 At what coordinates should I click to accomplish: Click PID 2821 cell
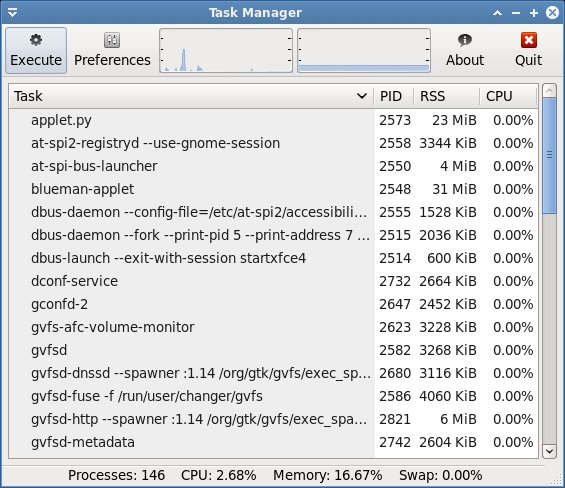coord(395,420)
